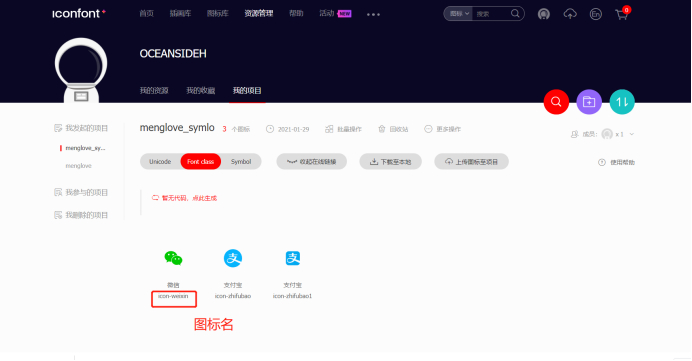Open the 资源管理 nav item
The height and width of the screenshot is (361, 692).
(x=259, y=14)
